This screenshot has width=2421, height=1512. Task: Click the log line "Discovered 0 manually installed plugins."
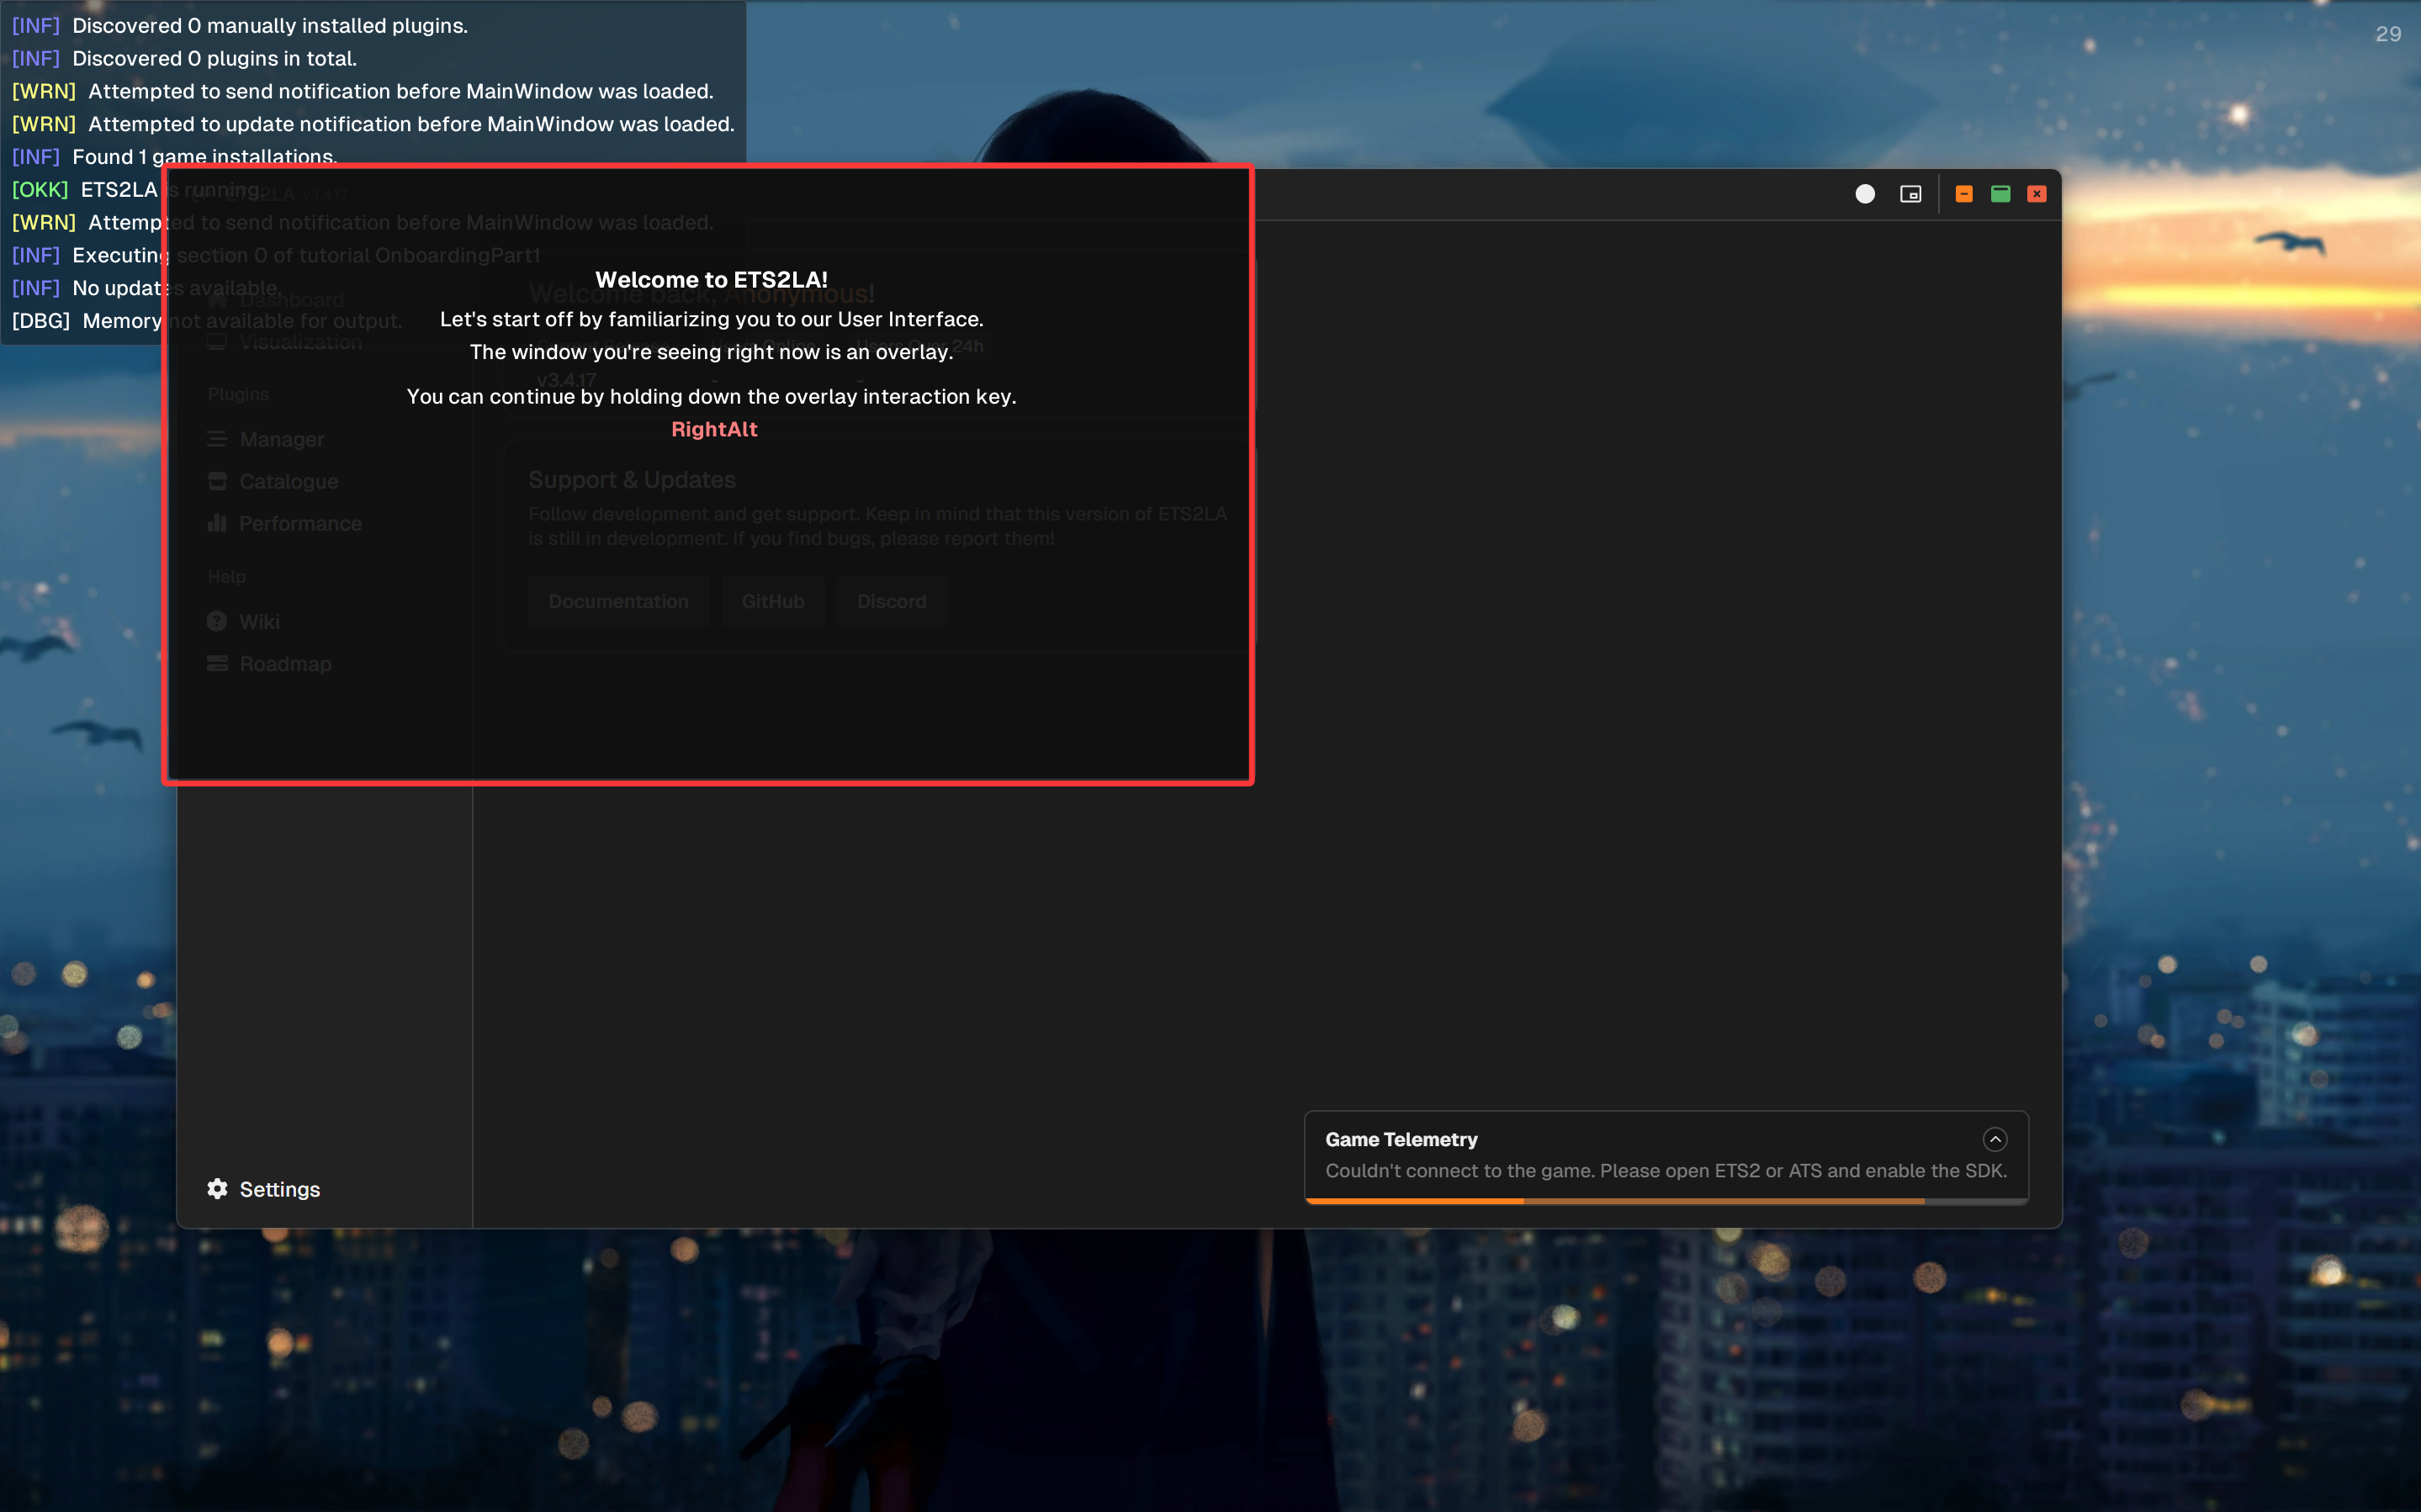coord(270,26)
